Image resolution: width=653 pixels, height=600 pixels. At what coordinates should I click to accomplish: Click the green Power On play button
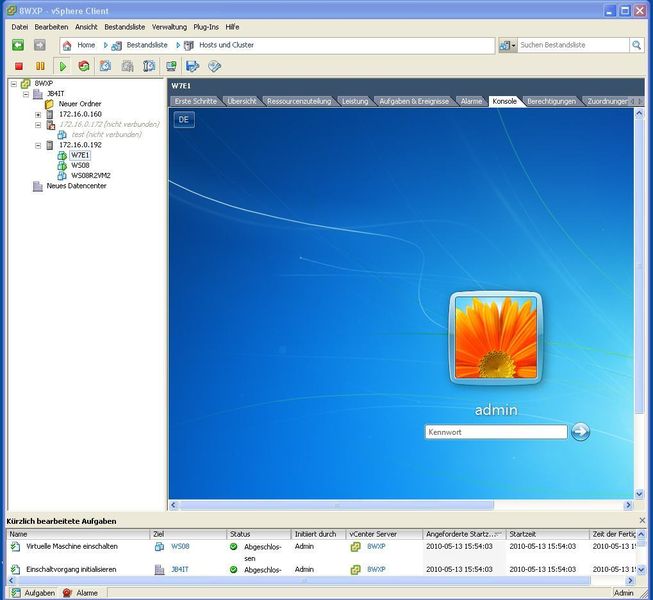63,66
